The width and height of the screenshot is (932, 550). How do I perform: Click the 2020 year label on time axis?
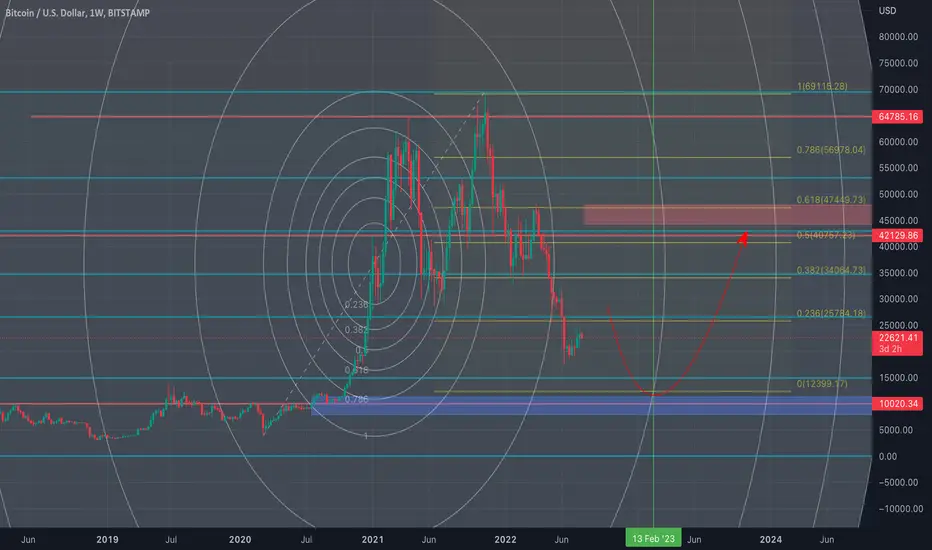point(240,539)
